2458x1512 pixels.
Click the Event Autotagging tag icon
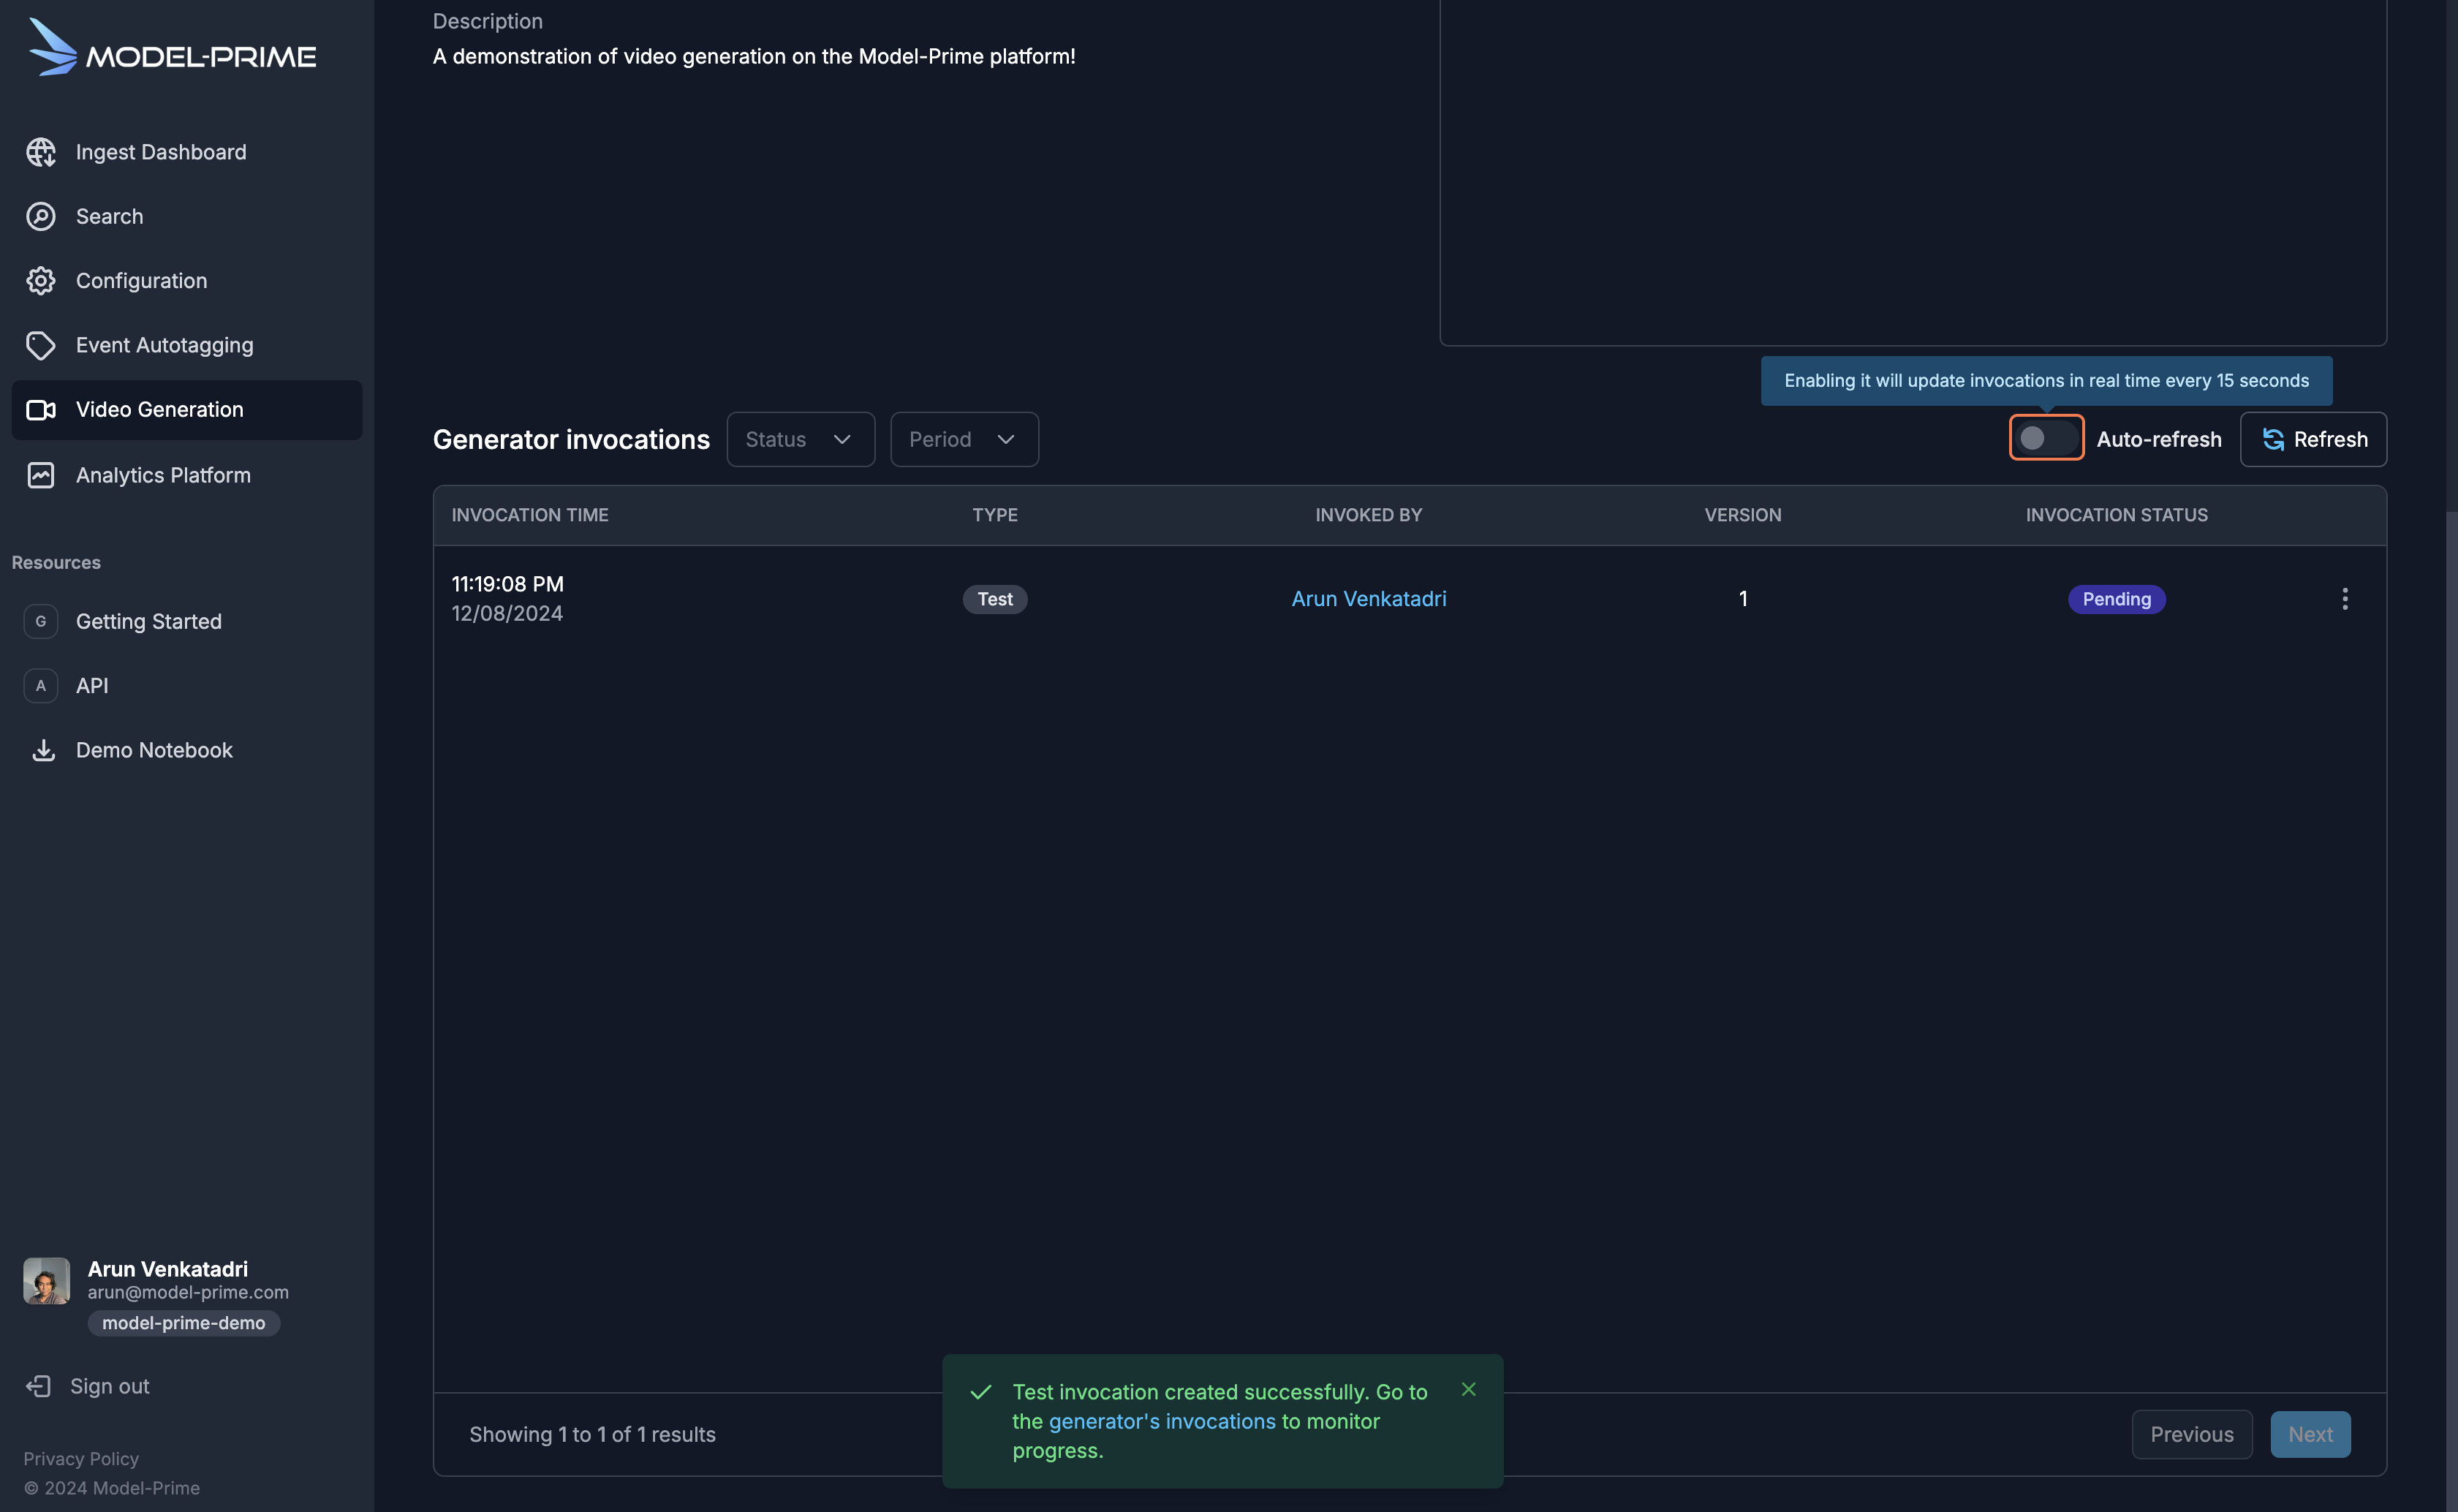[41, 345]
